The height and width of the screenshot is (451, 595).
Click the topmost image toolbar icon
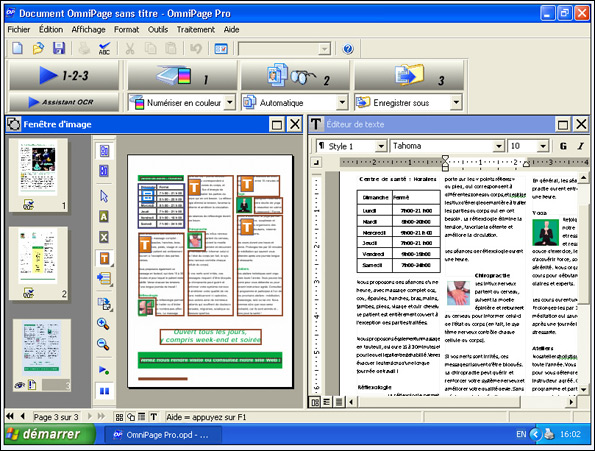[104, 151]
